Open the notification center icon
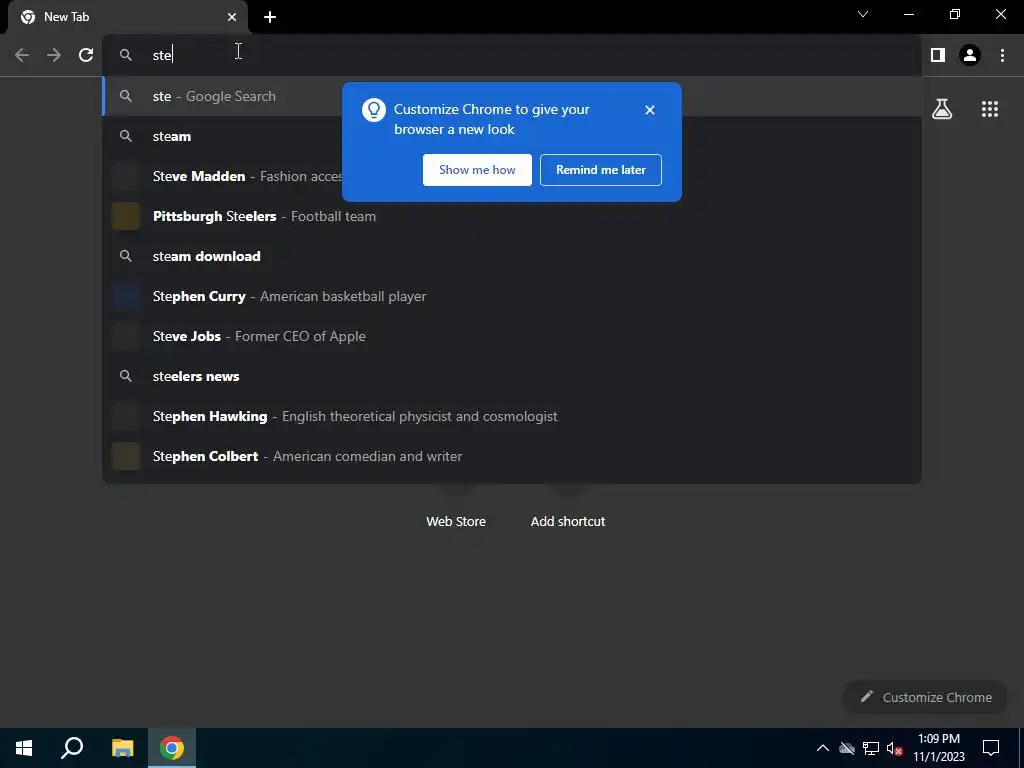Image resolution: width=1024 pixels, height=768 pixels. [x=991, y=748]
